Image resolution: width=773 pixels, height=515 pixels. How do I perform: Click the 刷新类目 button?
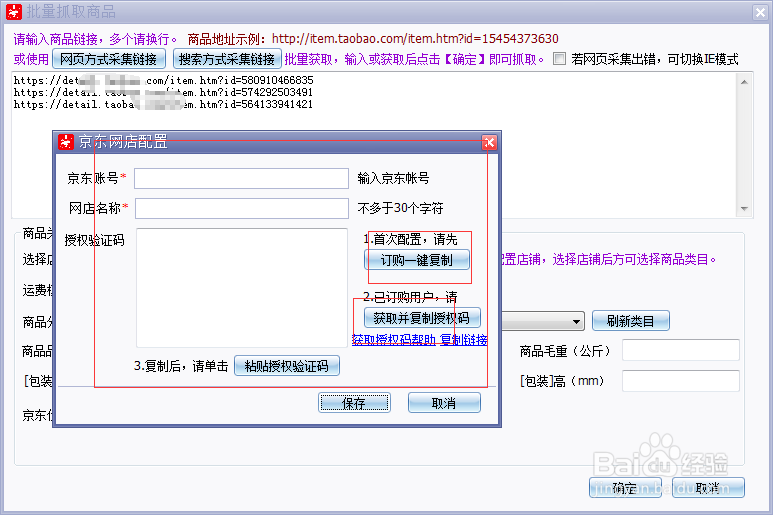631,321
